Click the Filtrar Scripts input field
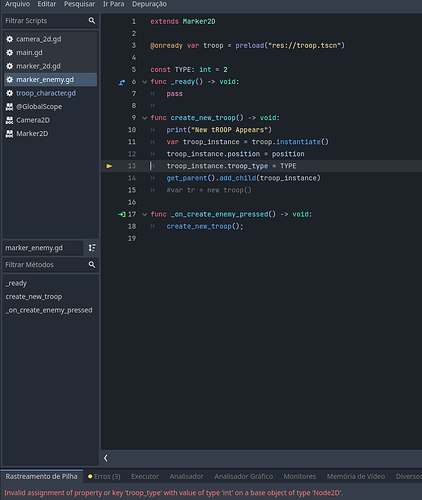The height and width of the screenshot is (500, 422). point(45,21)
